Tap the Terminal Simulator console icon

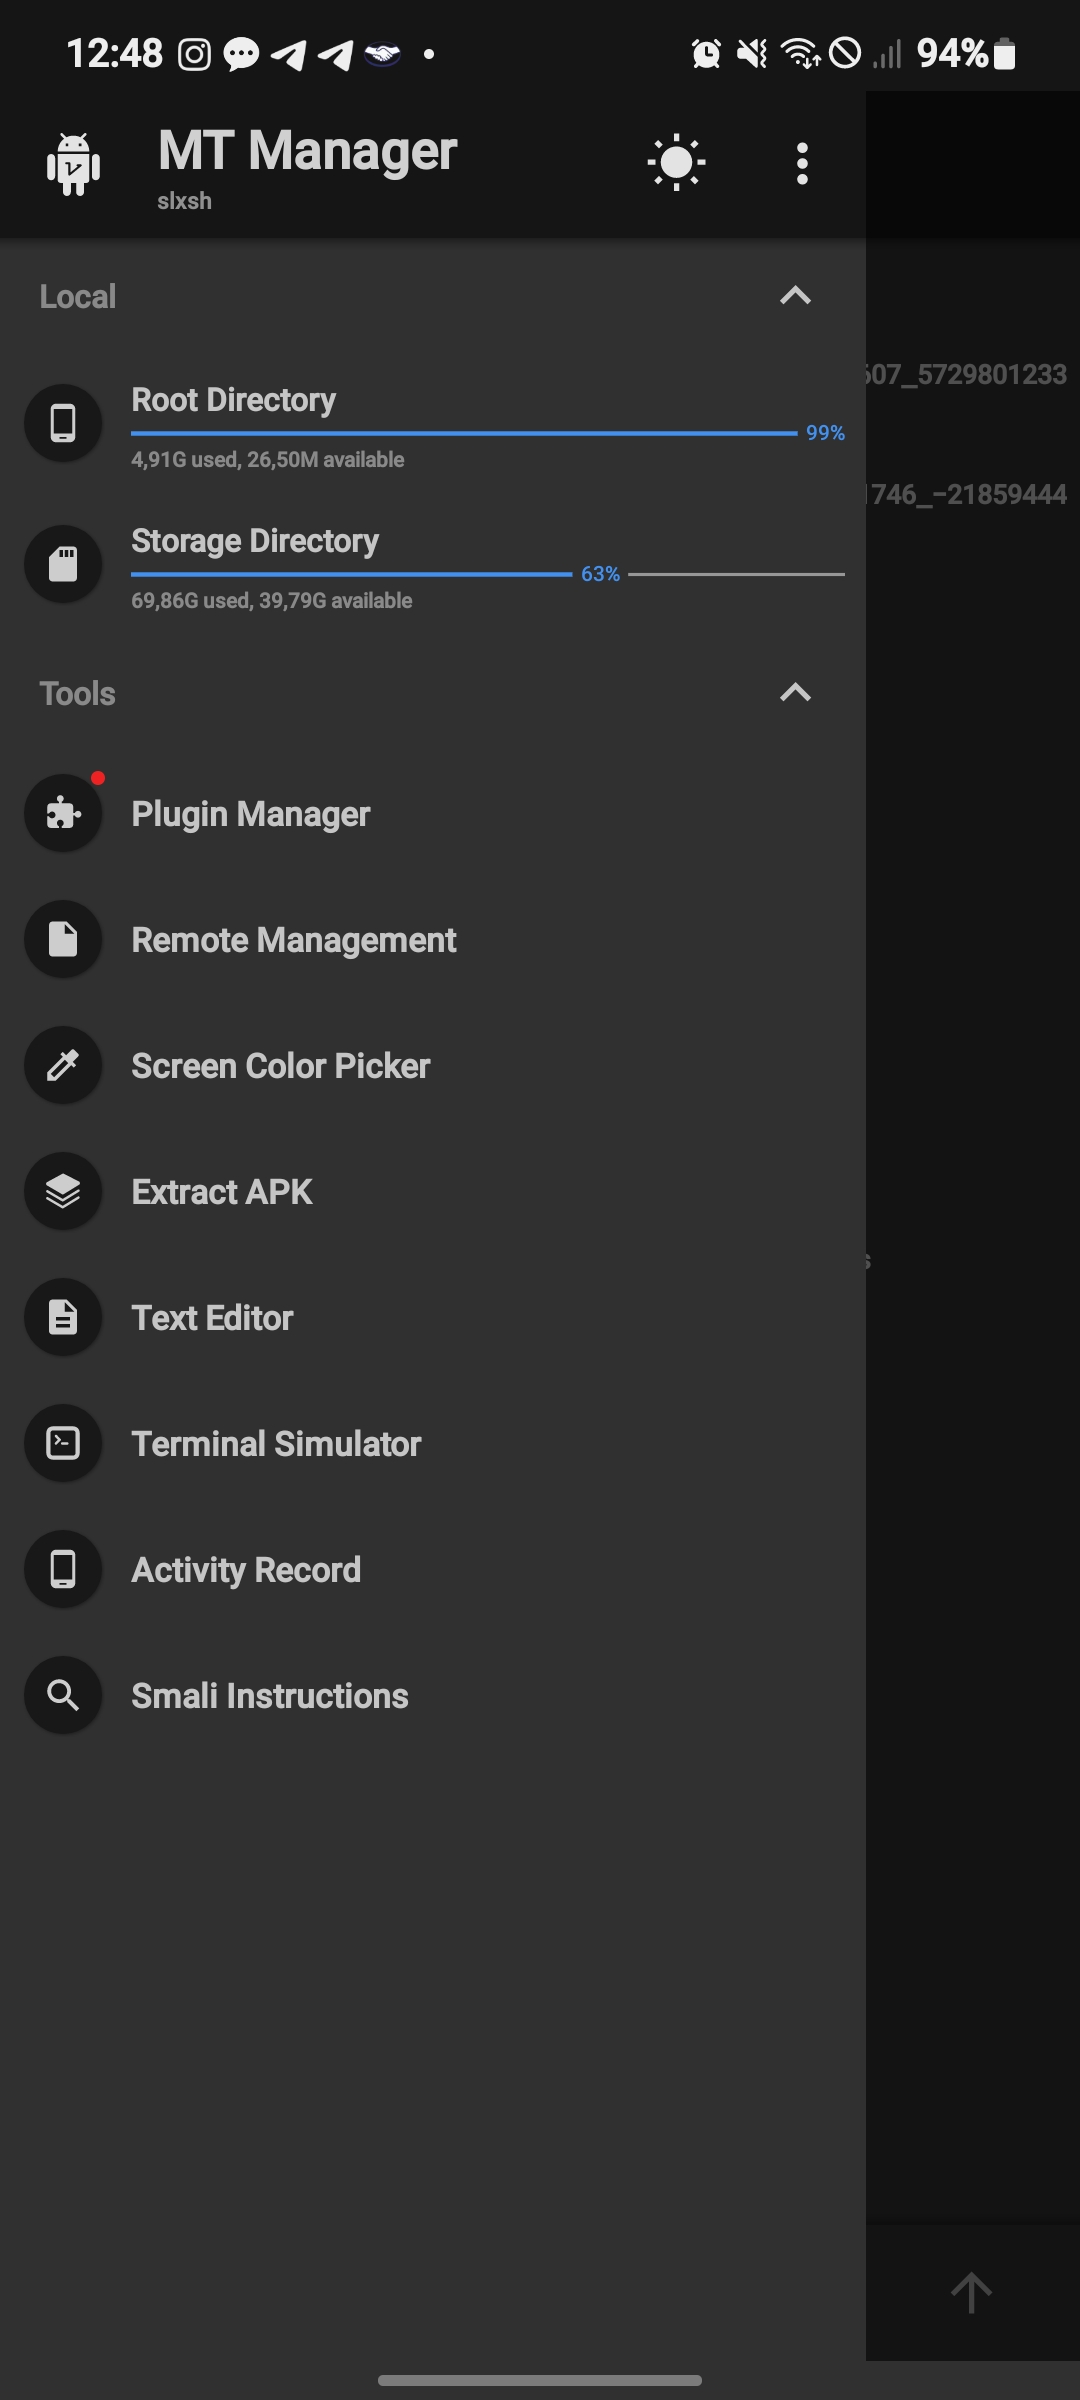63,1444
